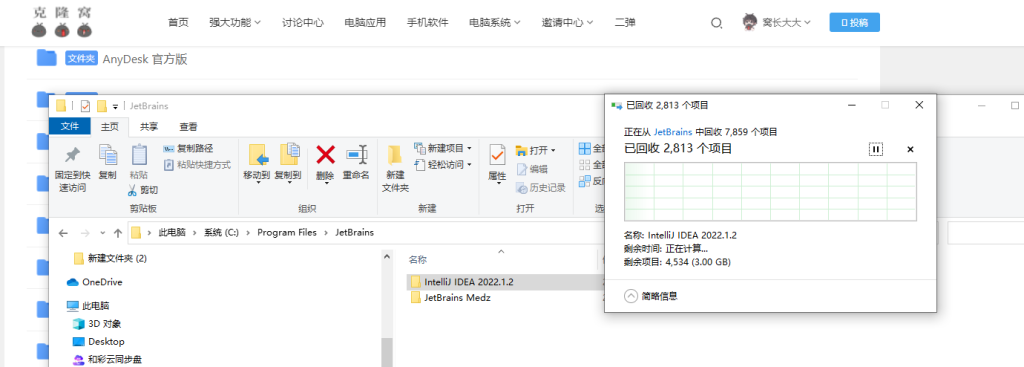Select the JetBrains Medz folder
This screenshot has height=367, width=1024.
click(x=457, y=298)
